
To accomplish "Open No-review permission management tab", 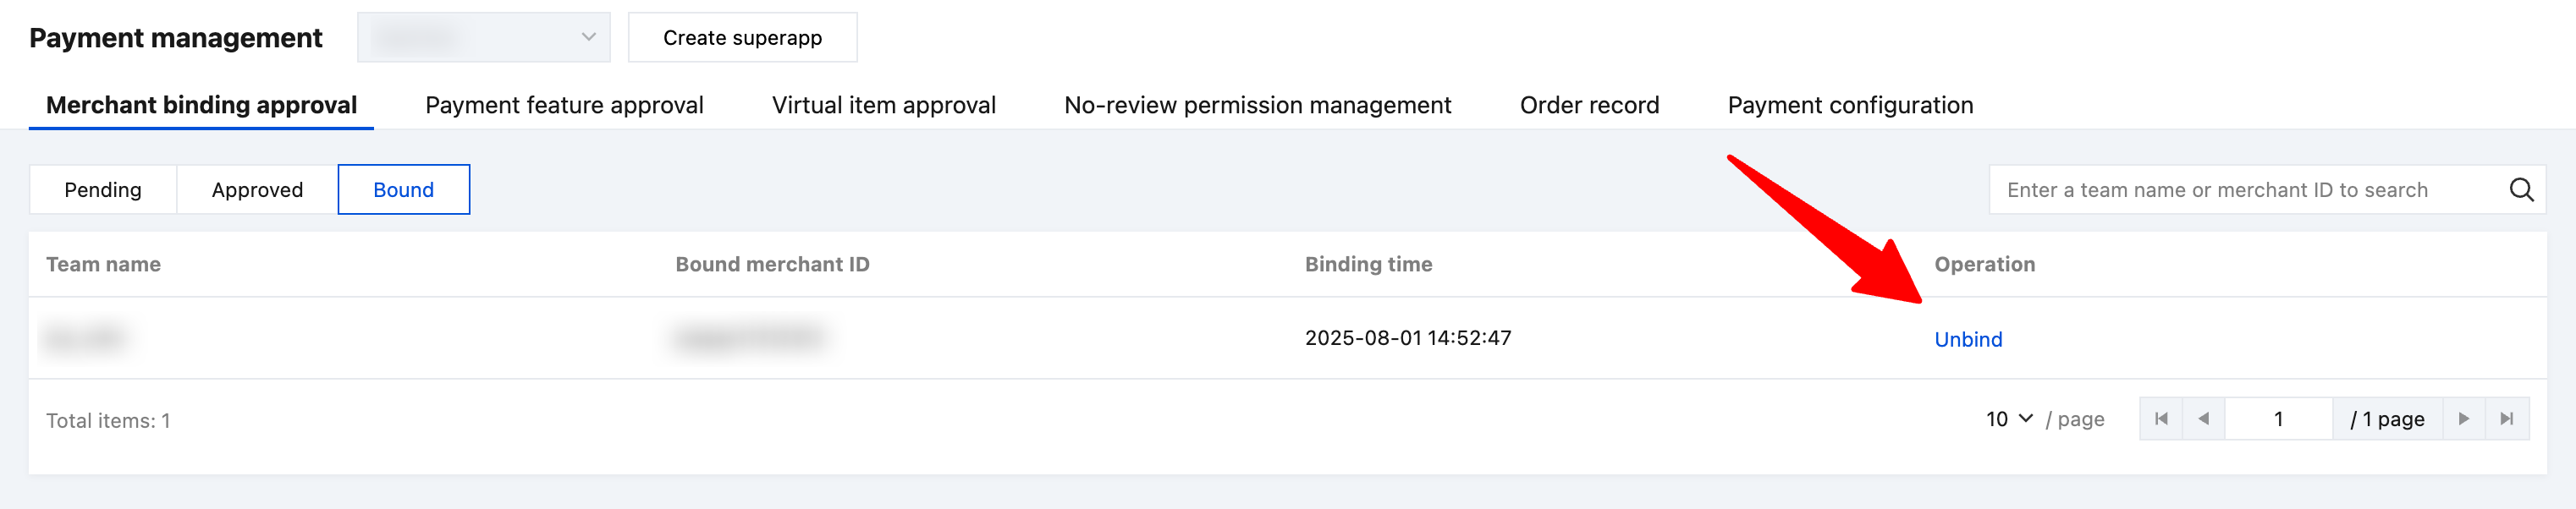I will (1257, 105).
